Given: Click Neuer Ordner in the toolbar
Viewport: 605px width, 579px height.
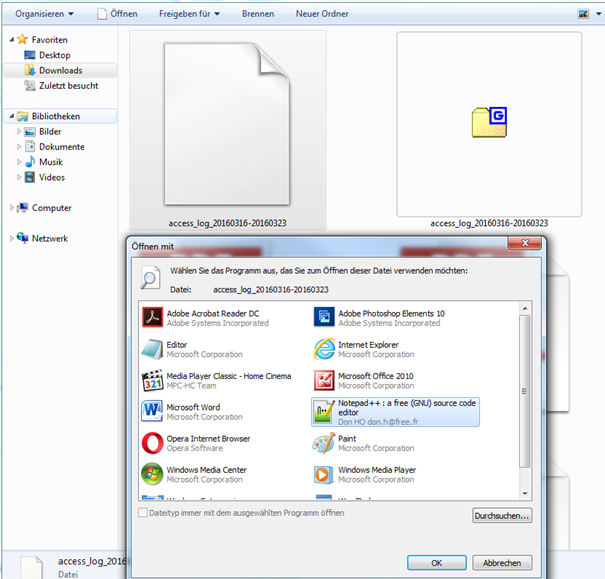Looking at the screenshot, I should point(322,14).
